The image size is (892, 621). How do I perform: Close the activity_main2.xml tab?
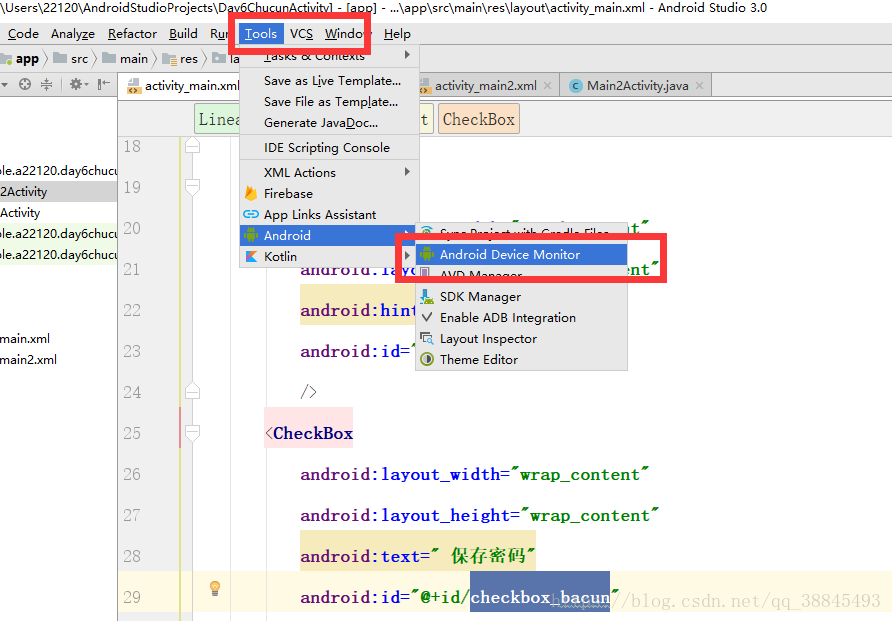(x=547, y=86)
